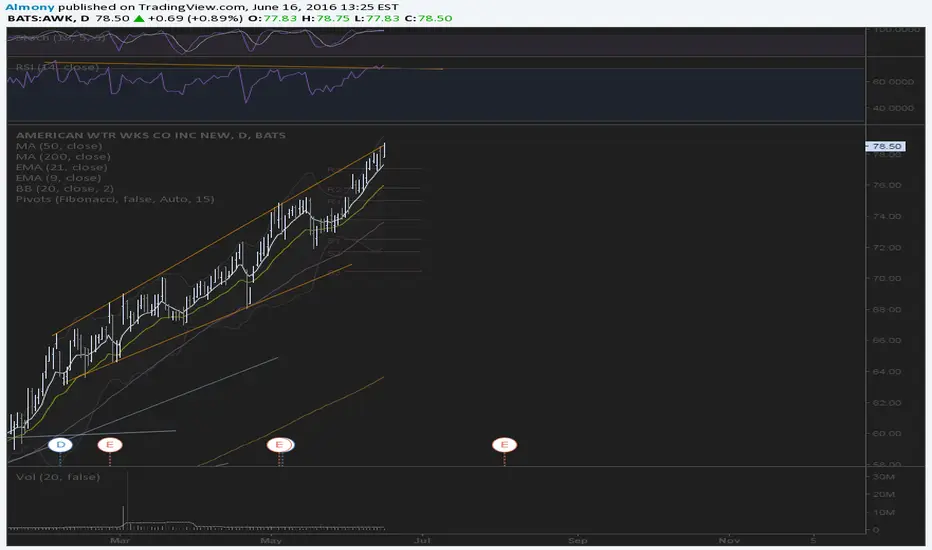Select the MA (50, close) indicator label

(59, 146)
